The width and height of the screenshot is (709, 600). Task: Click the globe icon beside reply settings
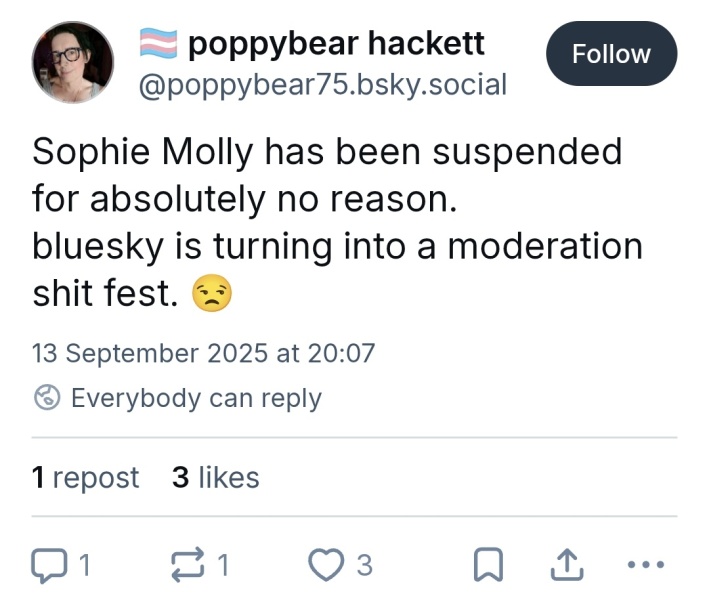point(47,398)
